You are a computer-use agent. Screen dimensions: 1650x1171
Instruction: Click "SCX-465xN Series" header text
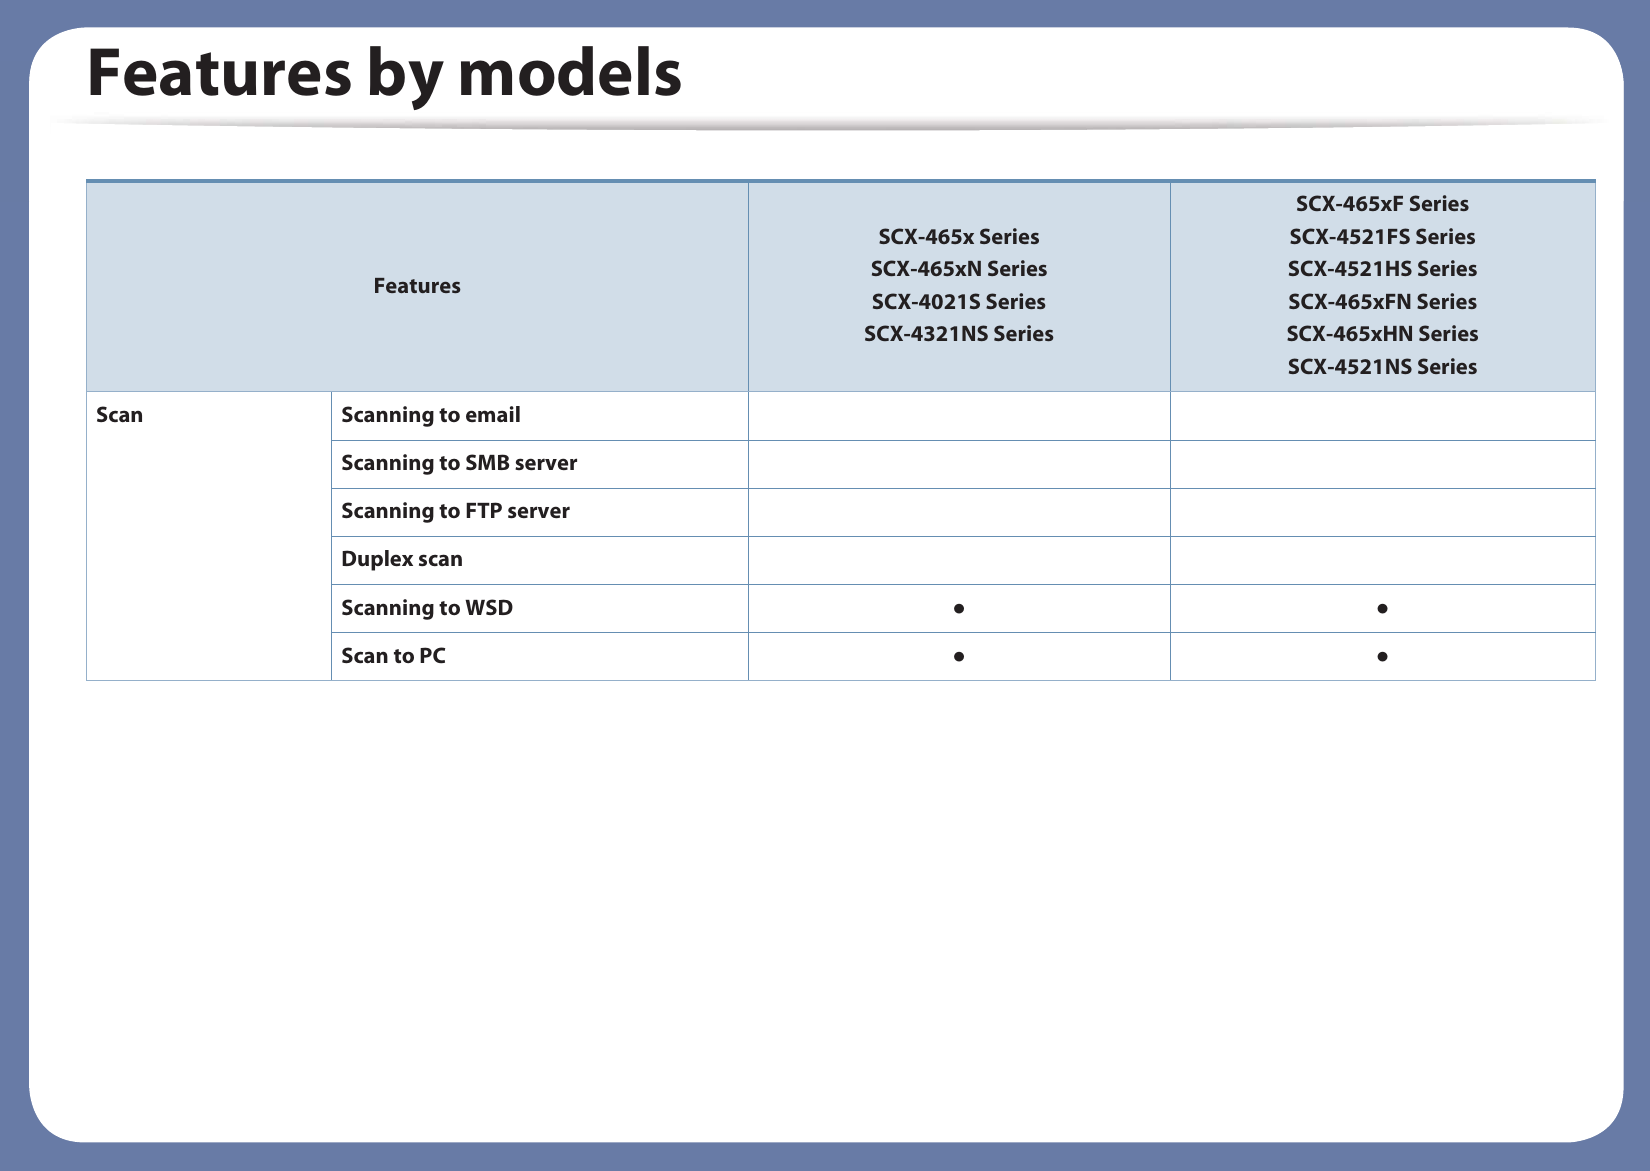(959, 269)
